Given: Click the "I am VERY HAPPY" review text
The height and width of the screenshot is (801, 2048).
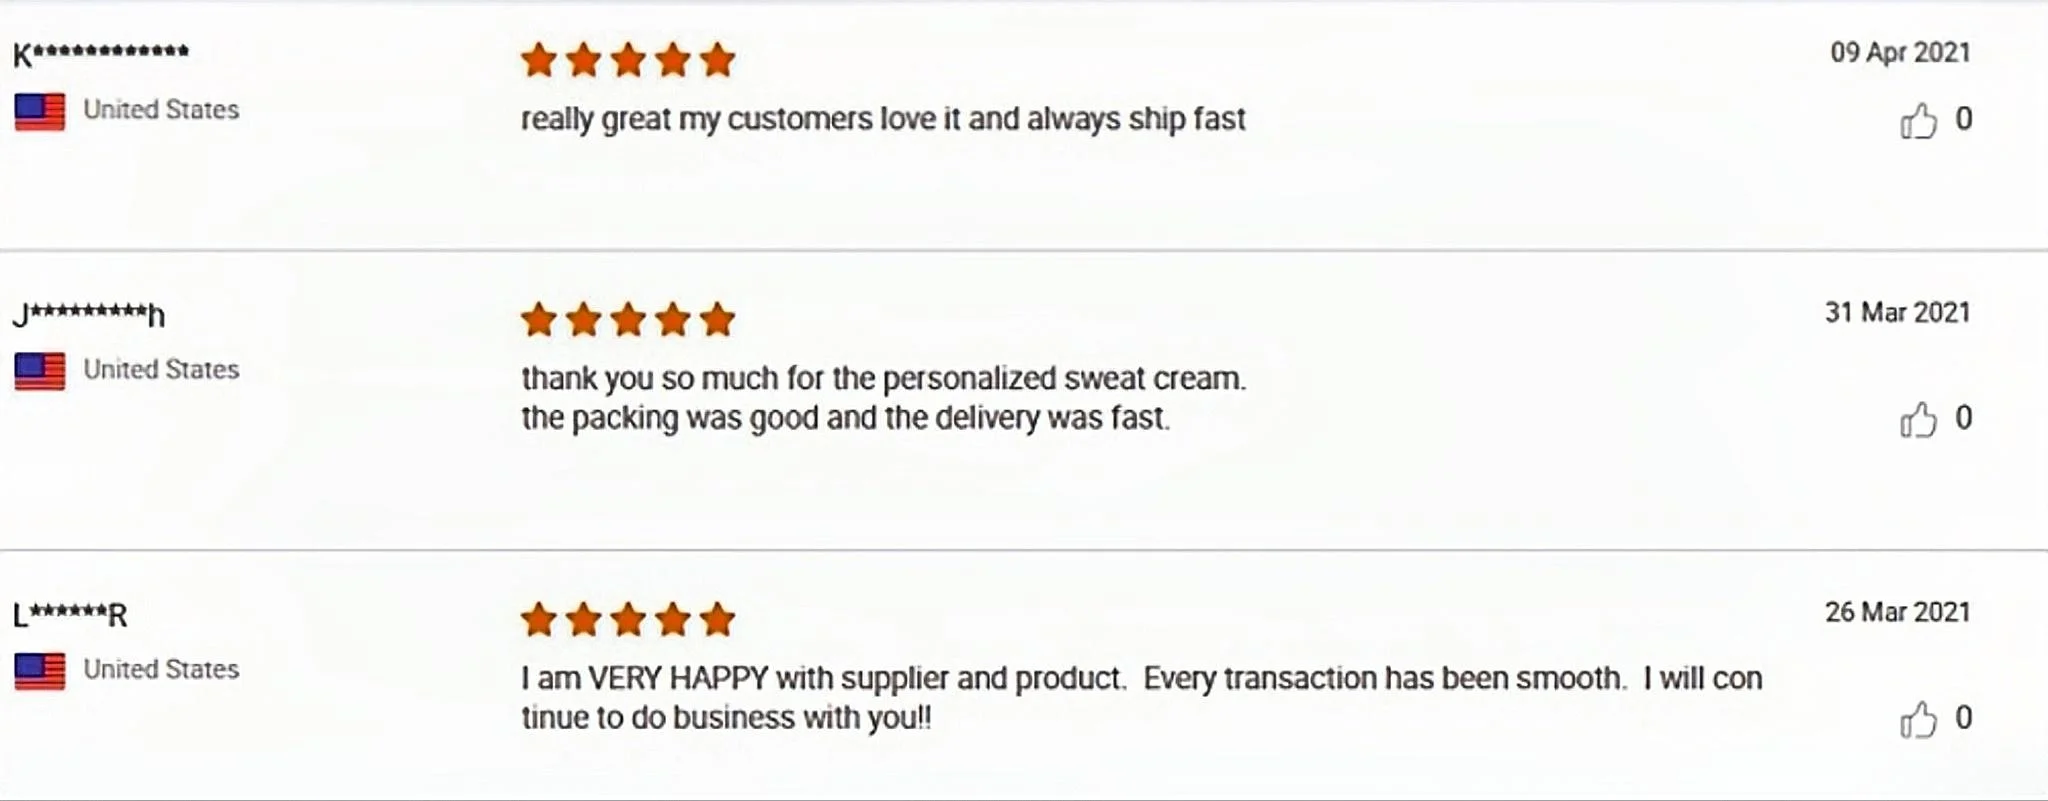Looking at the screenshot, I should [1140, 679].
